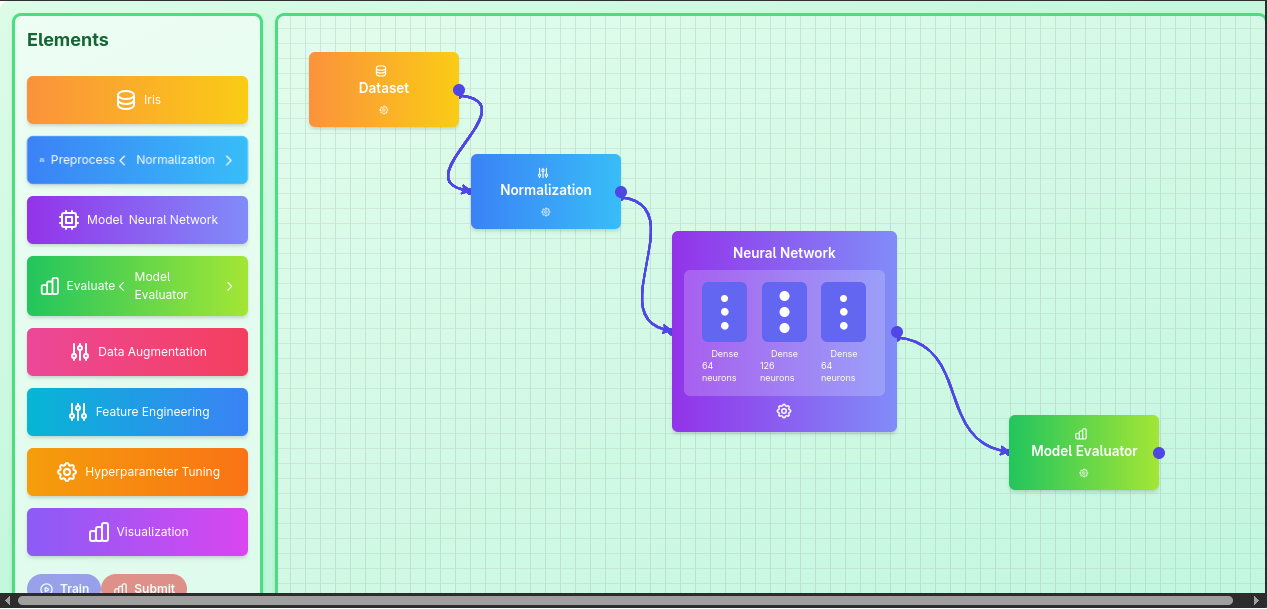Open settings gear on Neural Network node
This screenshot has width=1267, height=609.
point(784,411)
